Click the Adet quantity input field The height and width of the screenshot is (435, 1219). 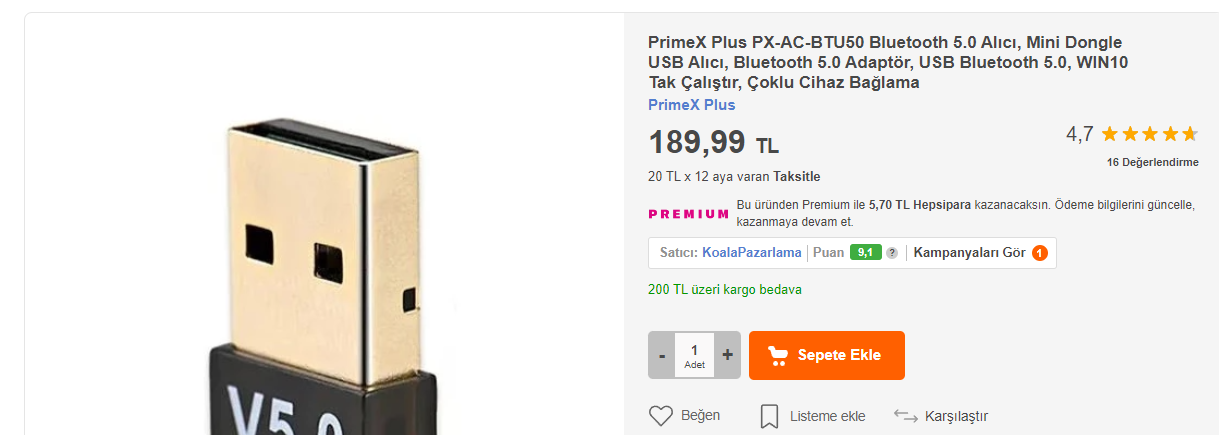[x=694, y=355]
